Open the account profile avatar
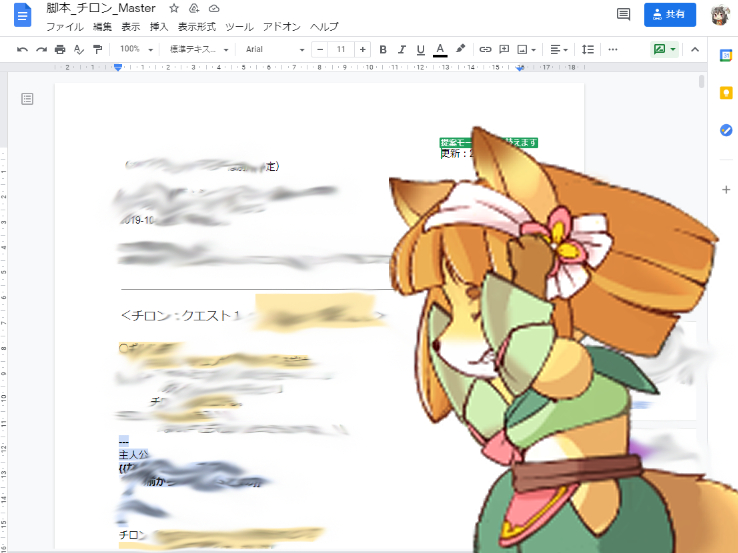This screenshot has width=738, height=553. click(721, 15)
